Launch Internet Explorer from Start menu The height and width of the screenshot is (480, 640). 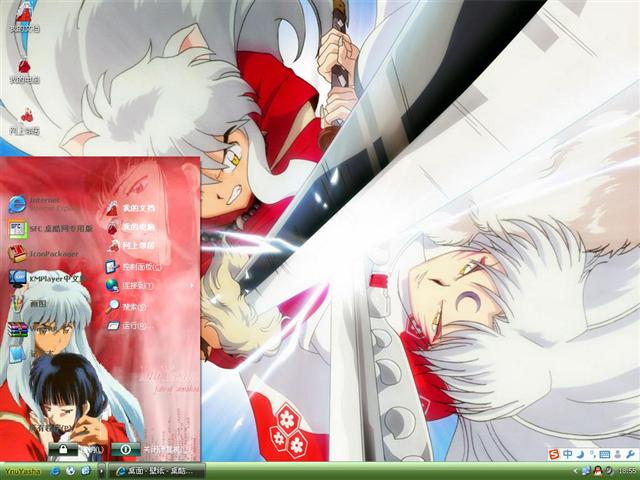pyautogui.click(x=44, y=204)
